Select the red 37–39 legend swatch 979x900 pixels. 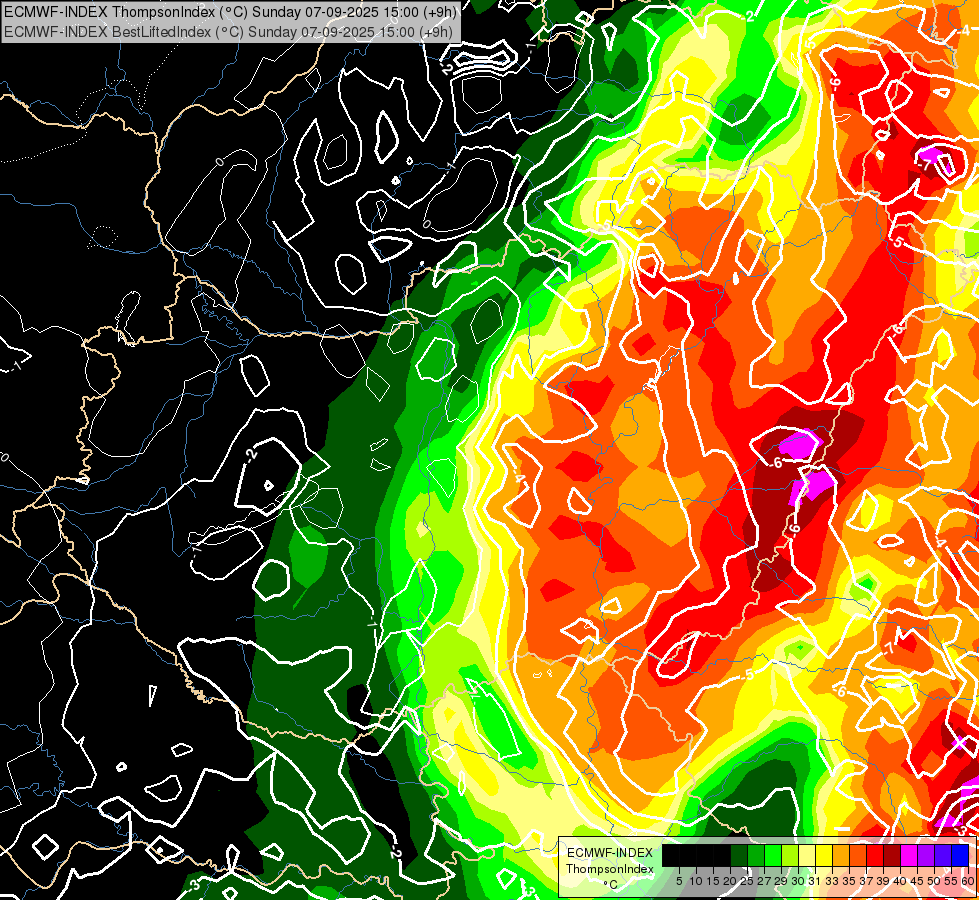click(x=875, y=855)
